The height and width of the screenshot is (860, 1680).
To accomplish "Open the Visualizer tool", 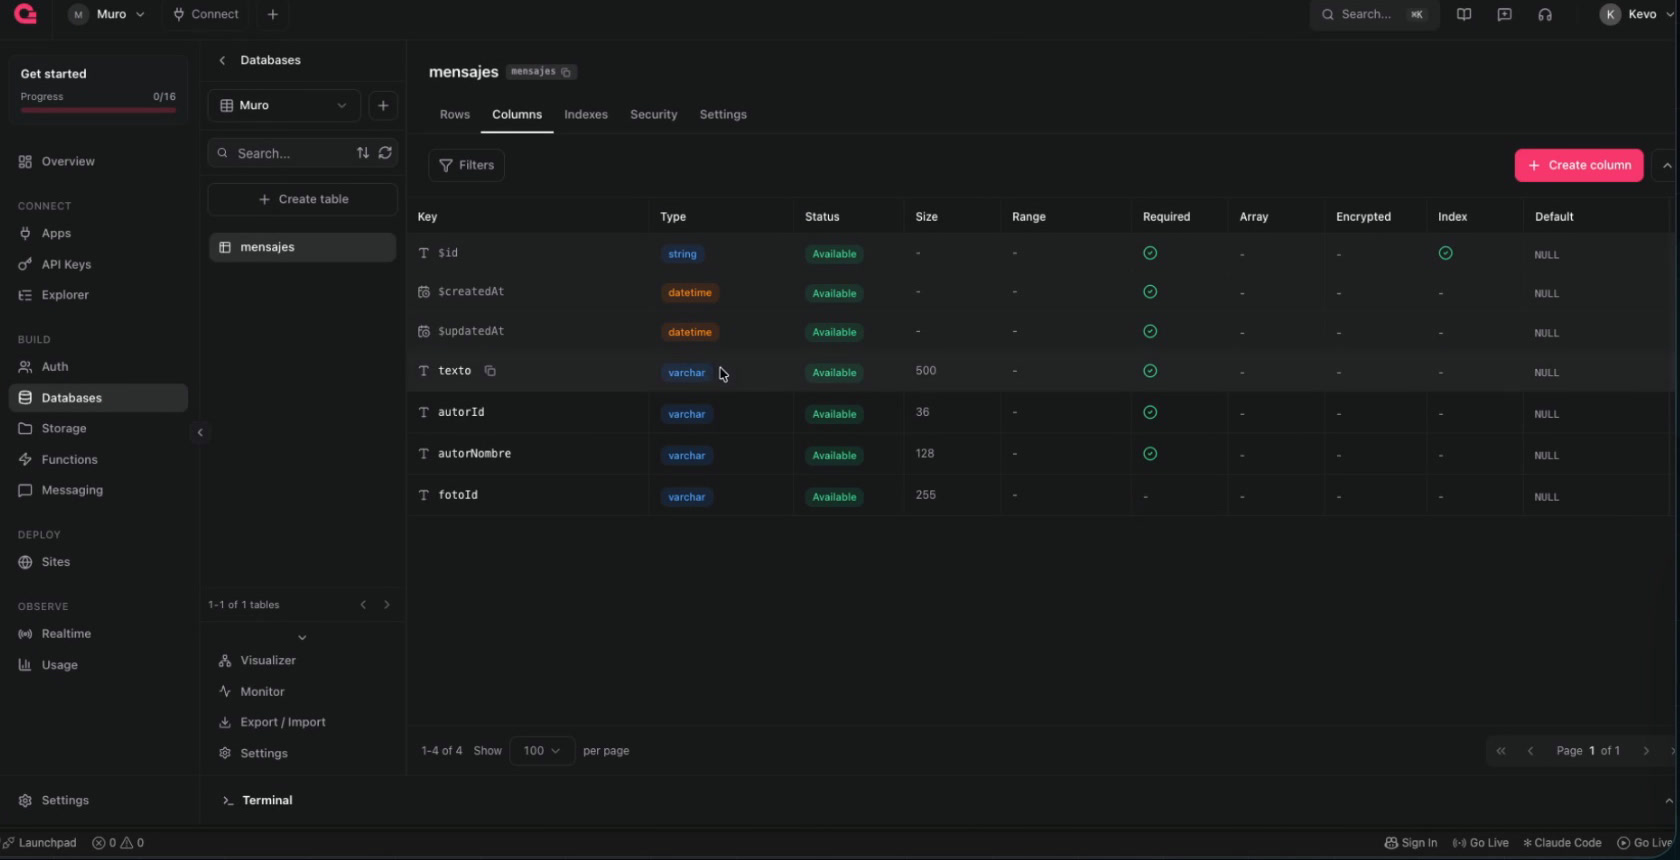I will 268,660.
